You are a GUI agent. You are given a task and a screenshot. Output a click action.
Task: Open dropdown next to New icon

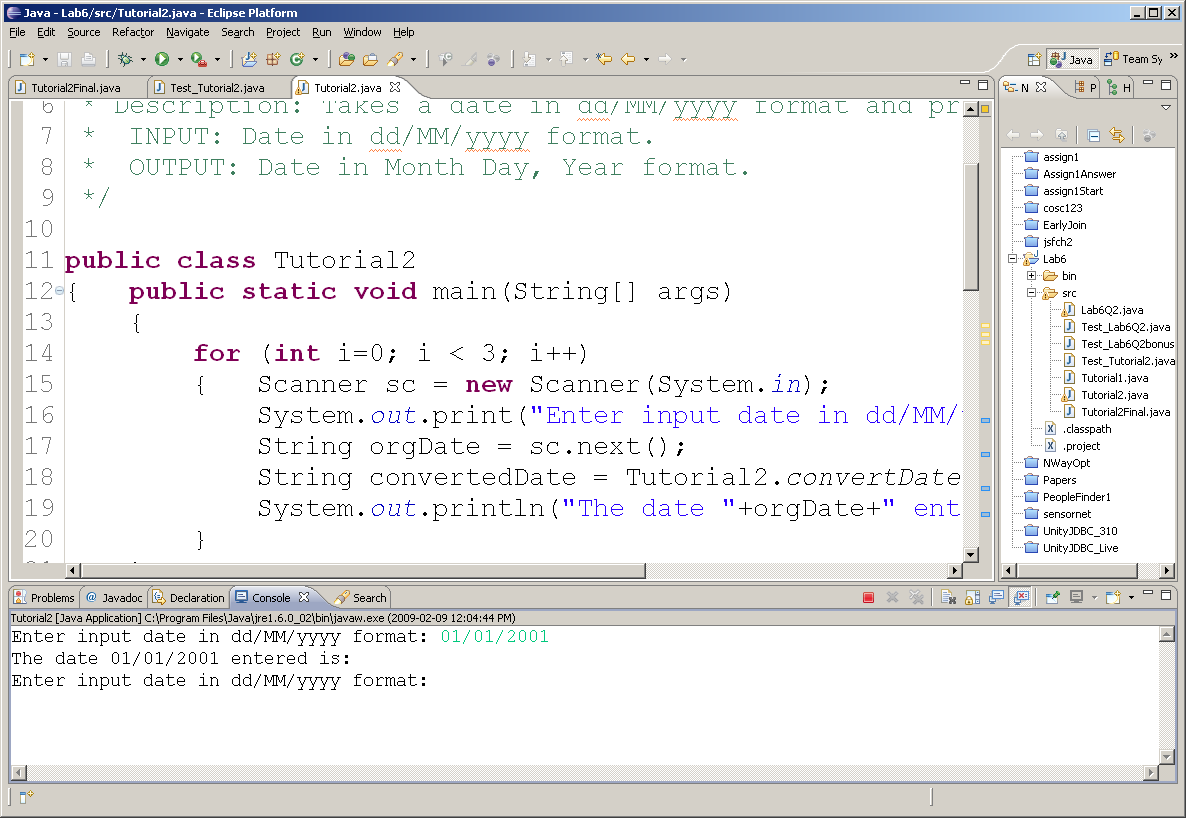45,59
